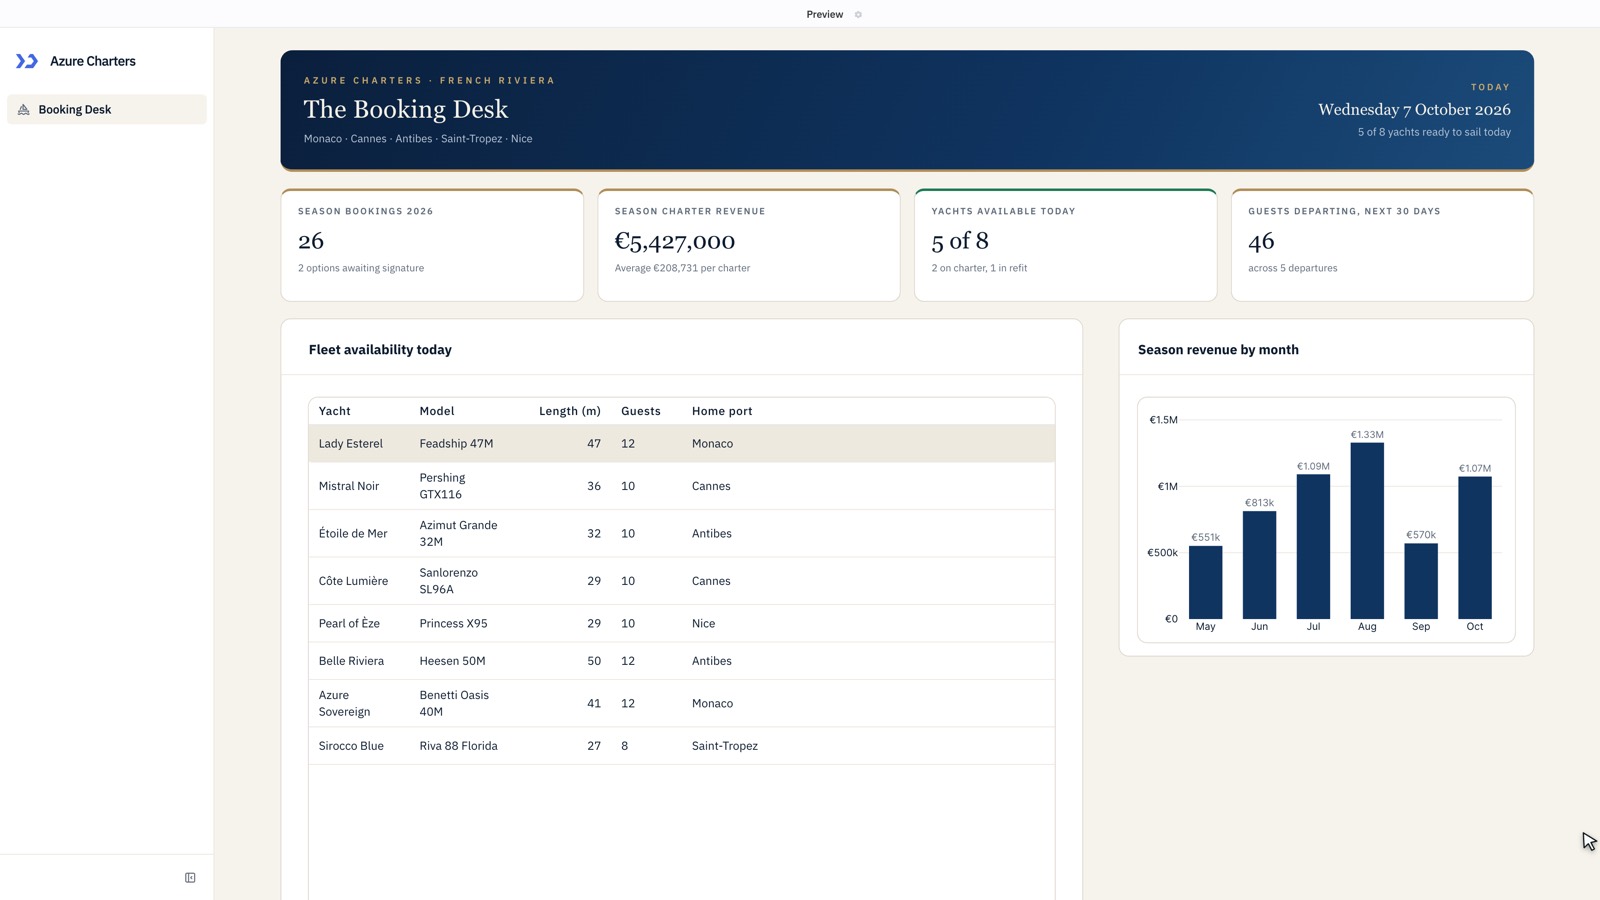Click the Preview label in the top bar
1600x900 pixels.
point(825,14)
